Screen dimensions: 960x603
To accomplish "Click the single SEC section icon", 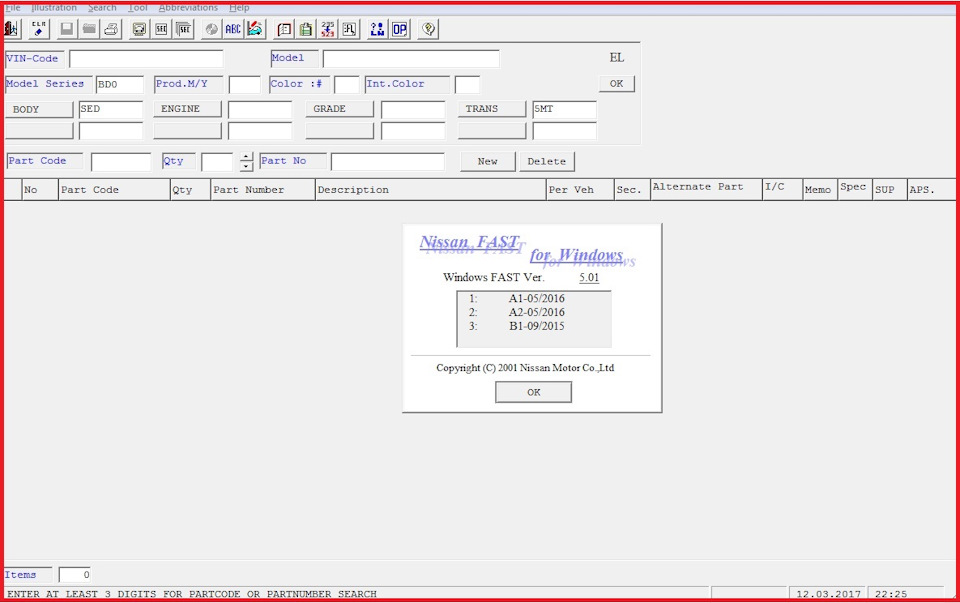I will (x=162, y=29).
